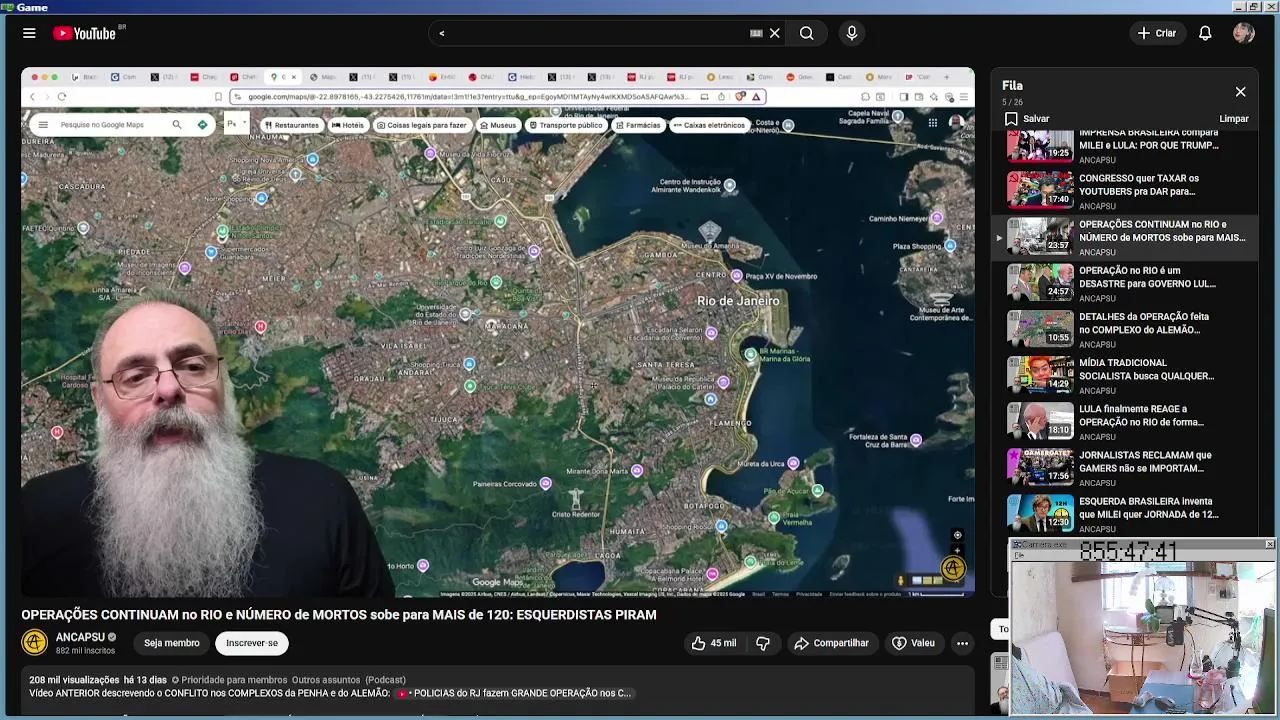Screen dimensions: 1280x720
Task: Close the Camera.exe overlay window
Action: pos(1270,544)
